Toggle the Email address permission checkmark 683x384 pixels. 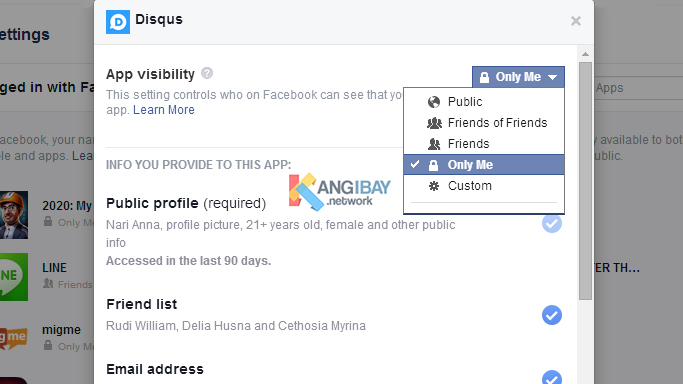[x=551, y=377]
